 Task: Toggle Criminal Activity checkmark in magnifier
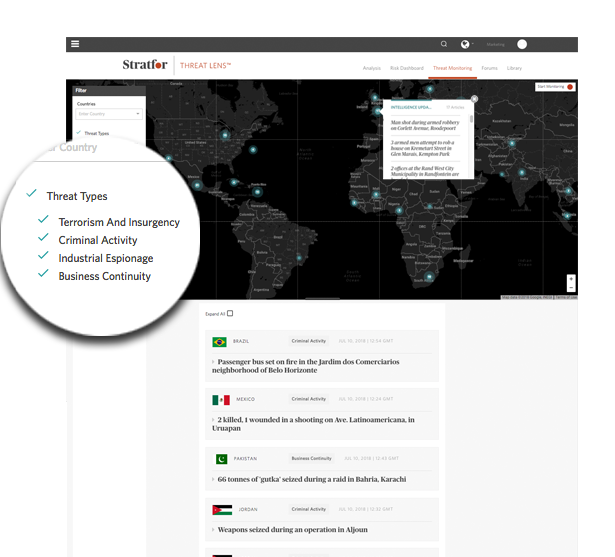(x=43, y=237)
